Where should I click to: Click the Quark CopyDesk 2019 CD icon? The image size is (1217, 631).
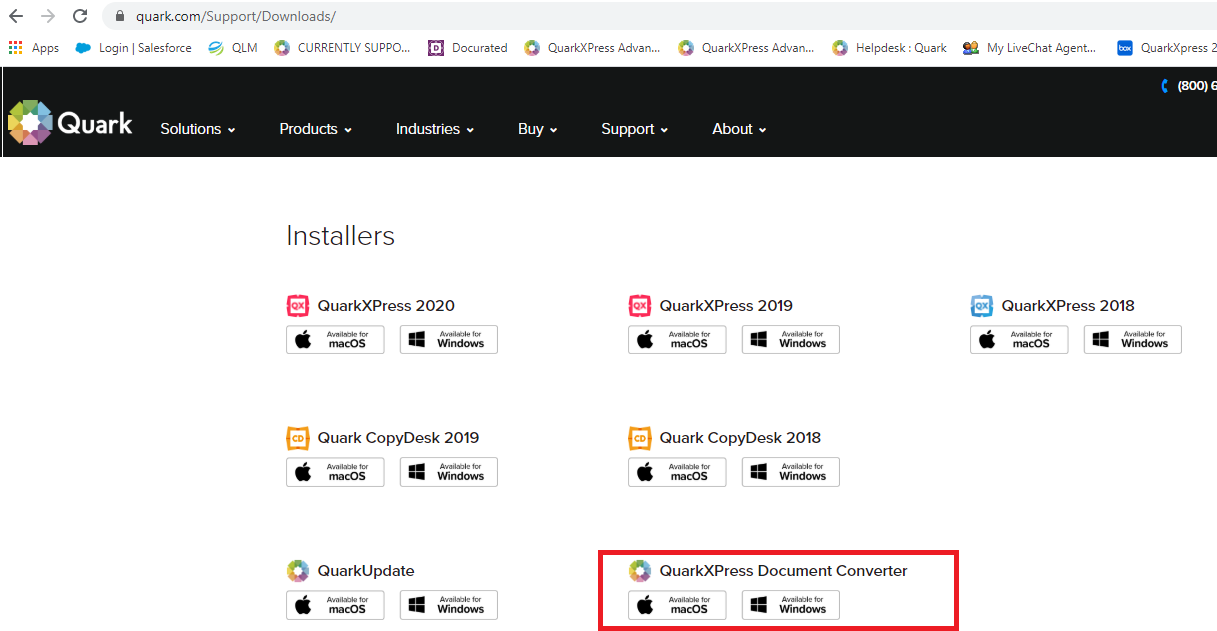(x=296, y=437)
